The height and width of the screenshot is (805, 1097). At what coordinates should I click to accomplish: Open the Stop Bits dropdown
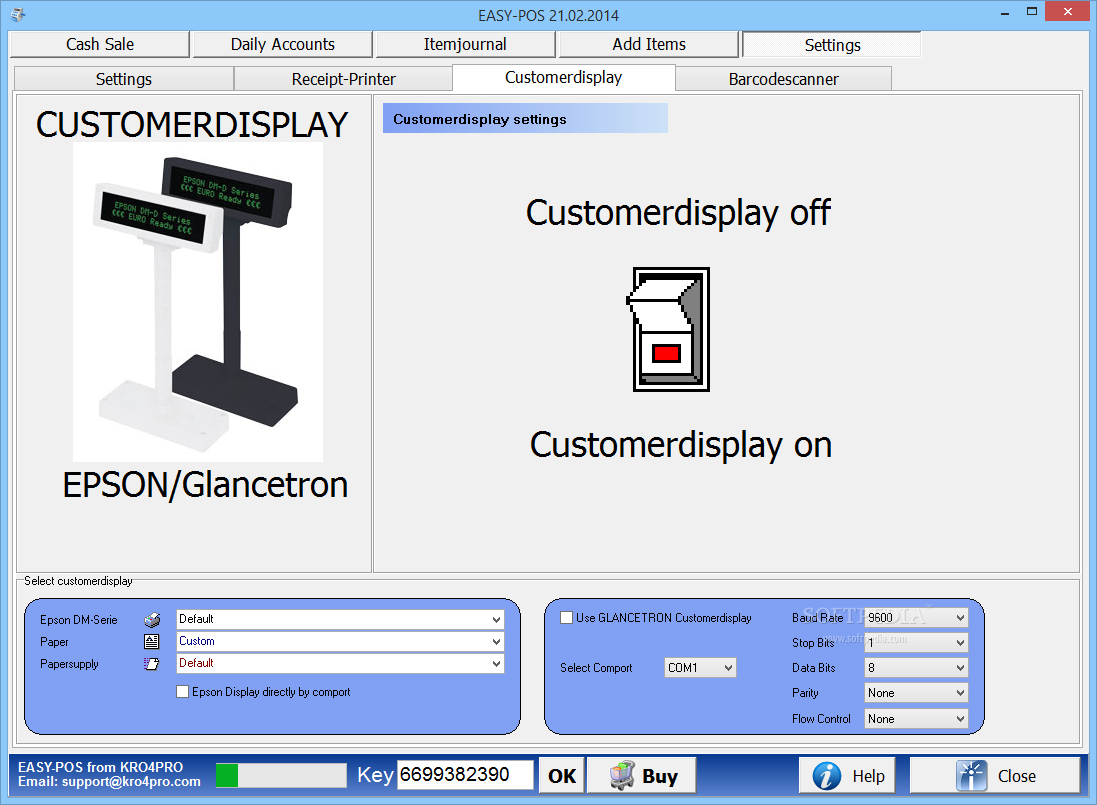(916, 642)
